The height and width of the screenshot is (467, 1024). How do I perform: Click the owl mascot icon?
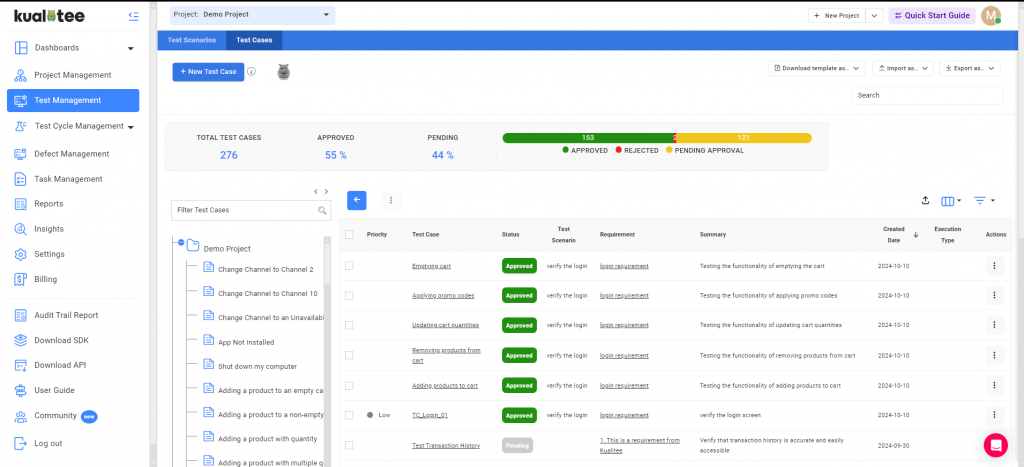tap(284, 72)
